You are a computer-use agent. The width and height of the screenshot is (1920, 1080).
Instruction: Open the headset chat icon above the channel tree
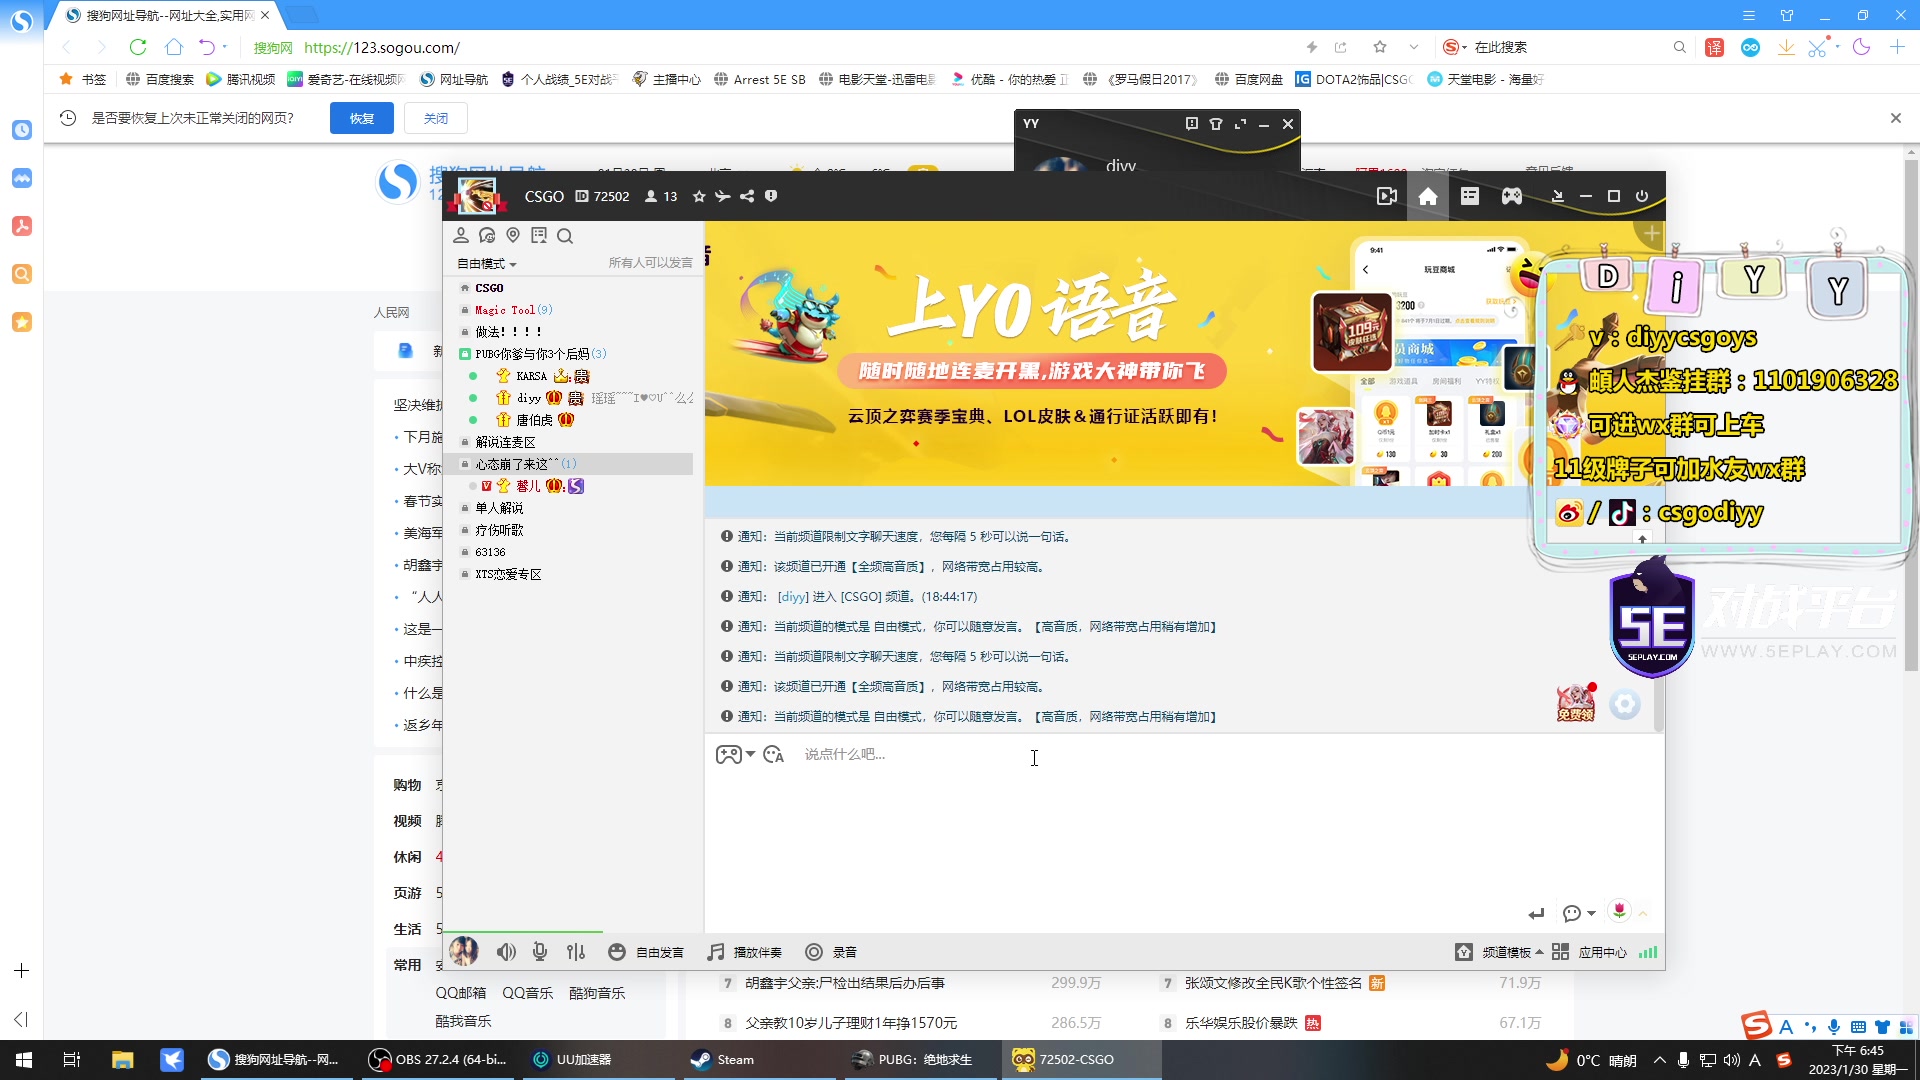point(487,236)
